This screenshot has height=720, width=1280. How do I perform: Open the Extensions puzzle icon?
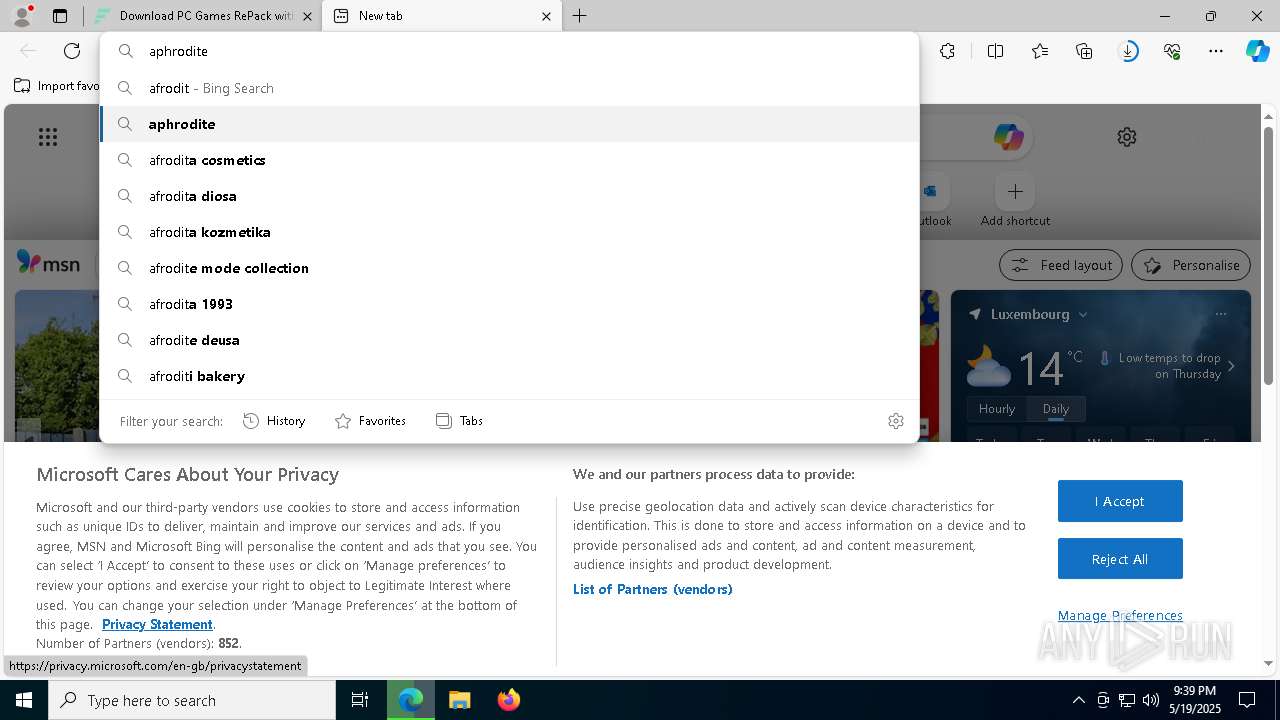[948, 51]
